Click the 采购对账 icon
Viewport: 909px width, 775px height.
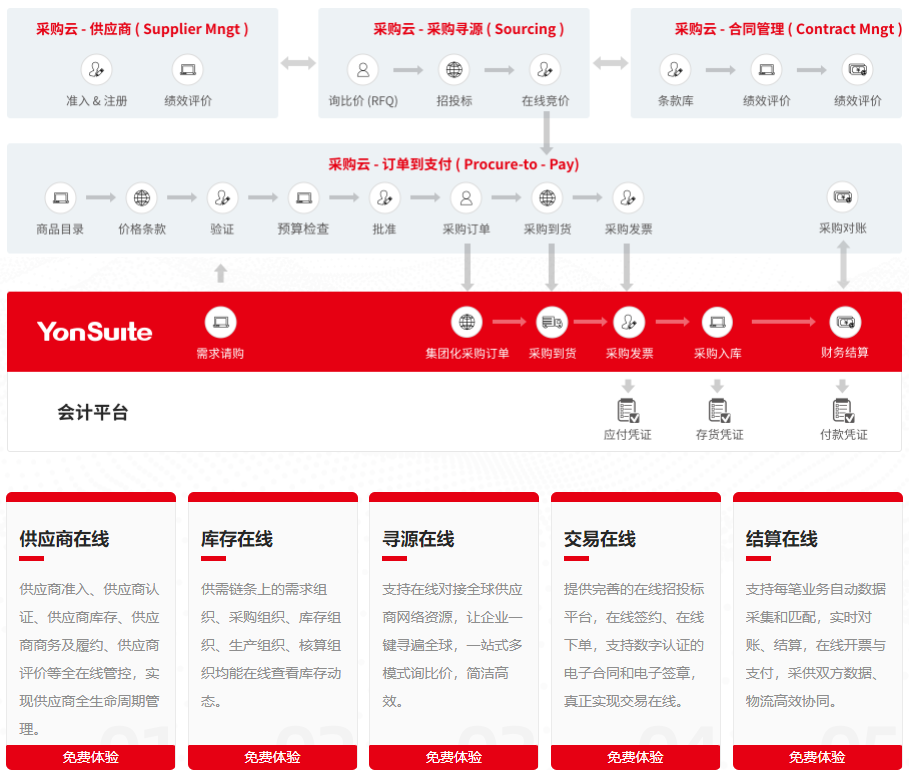click(x=842, y=198)
